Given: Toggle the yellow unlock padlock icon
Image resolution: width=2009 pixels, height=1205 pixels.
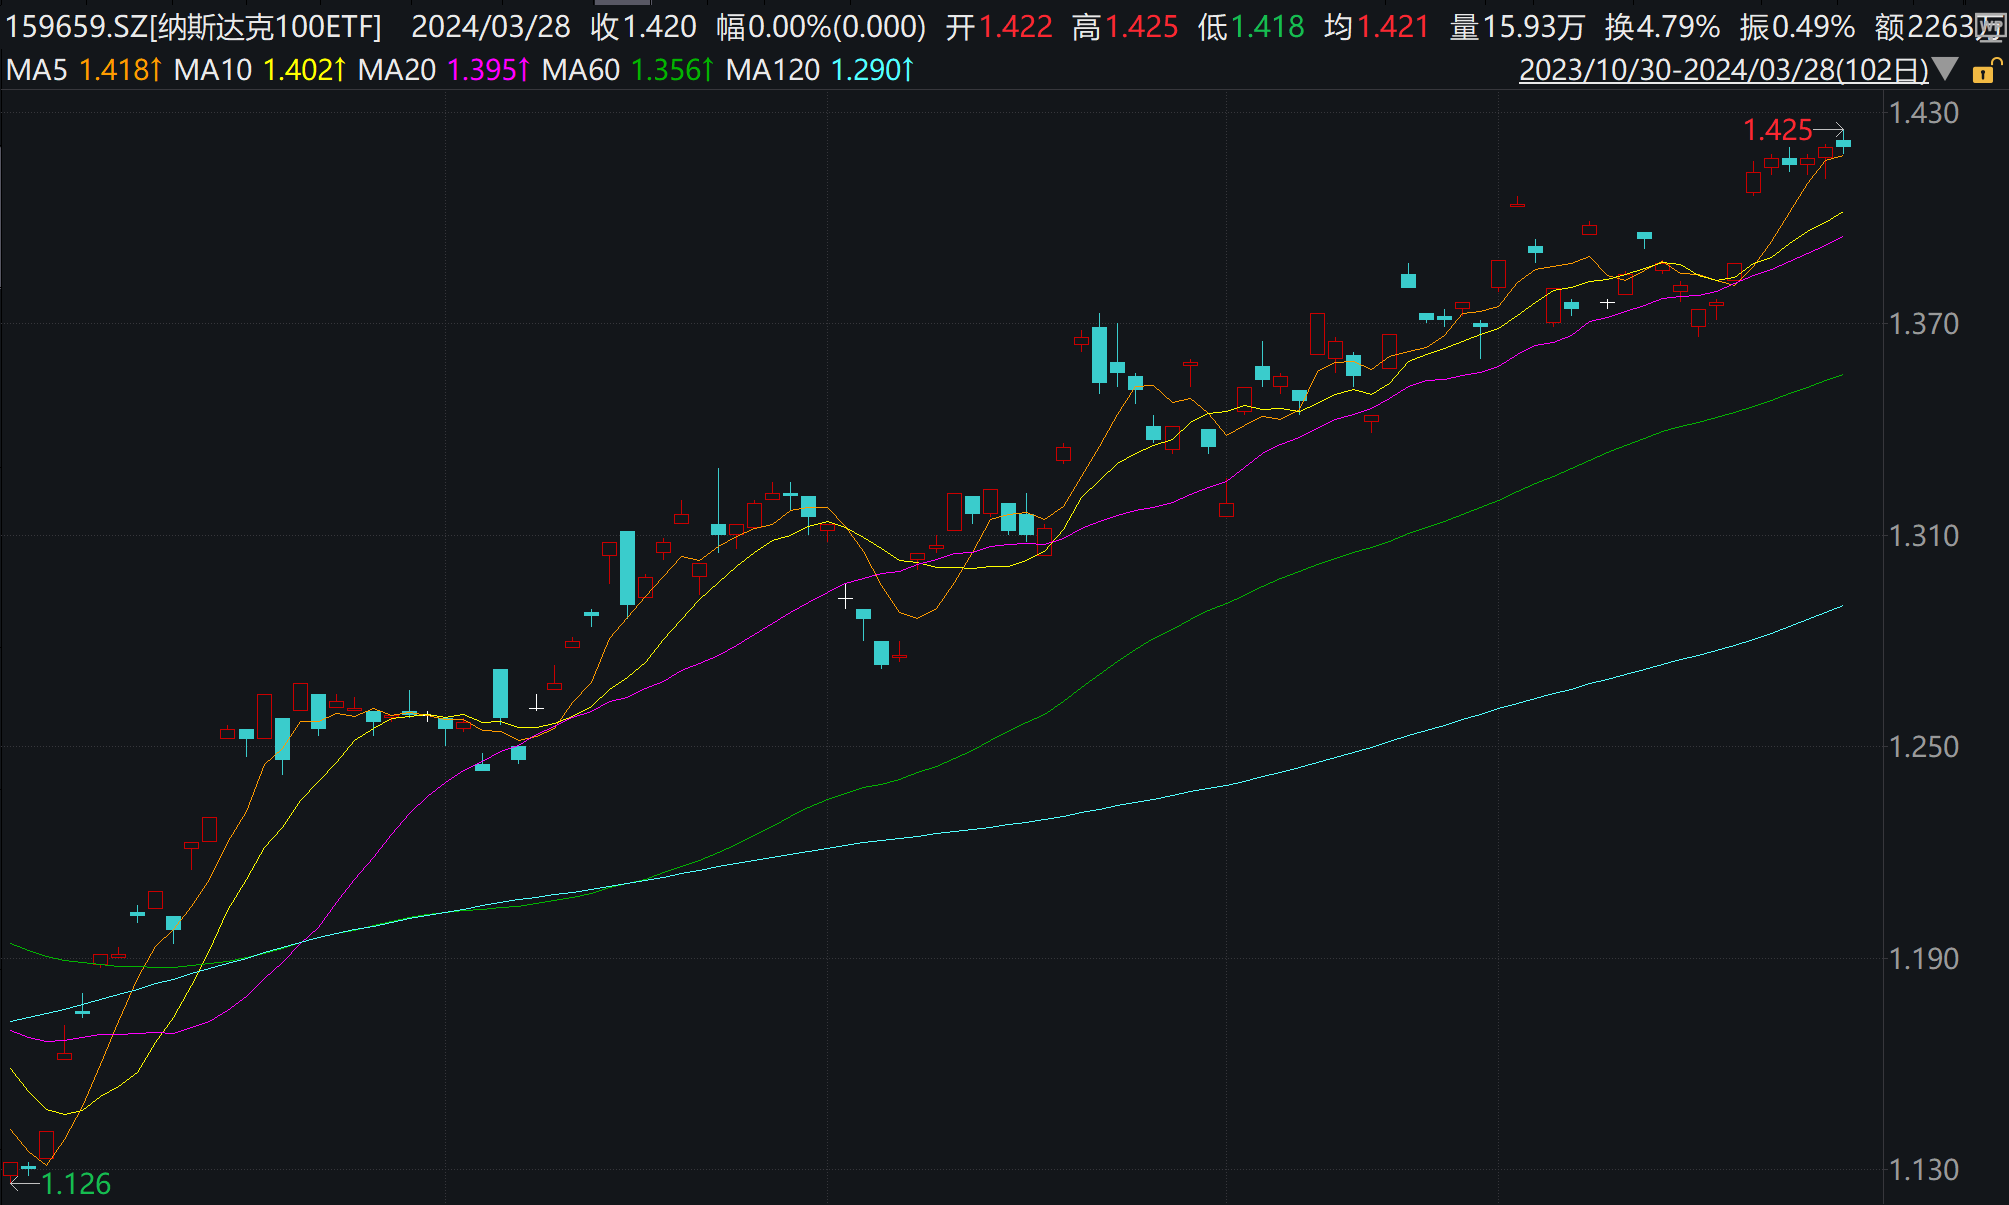Looking at the screenshot, I should tap(1986, 70).
